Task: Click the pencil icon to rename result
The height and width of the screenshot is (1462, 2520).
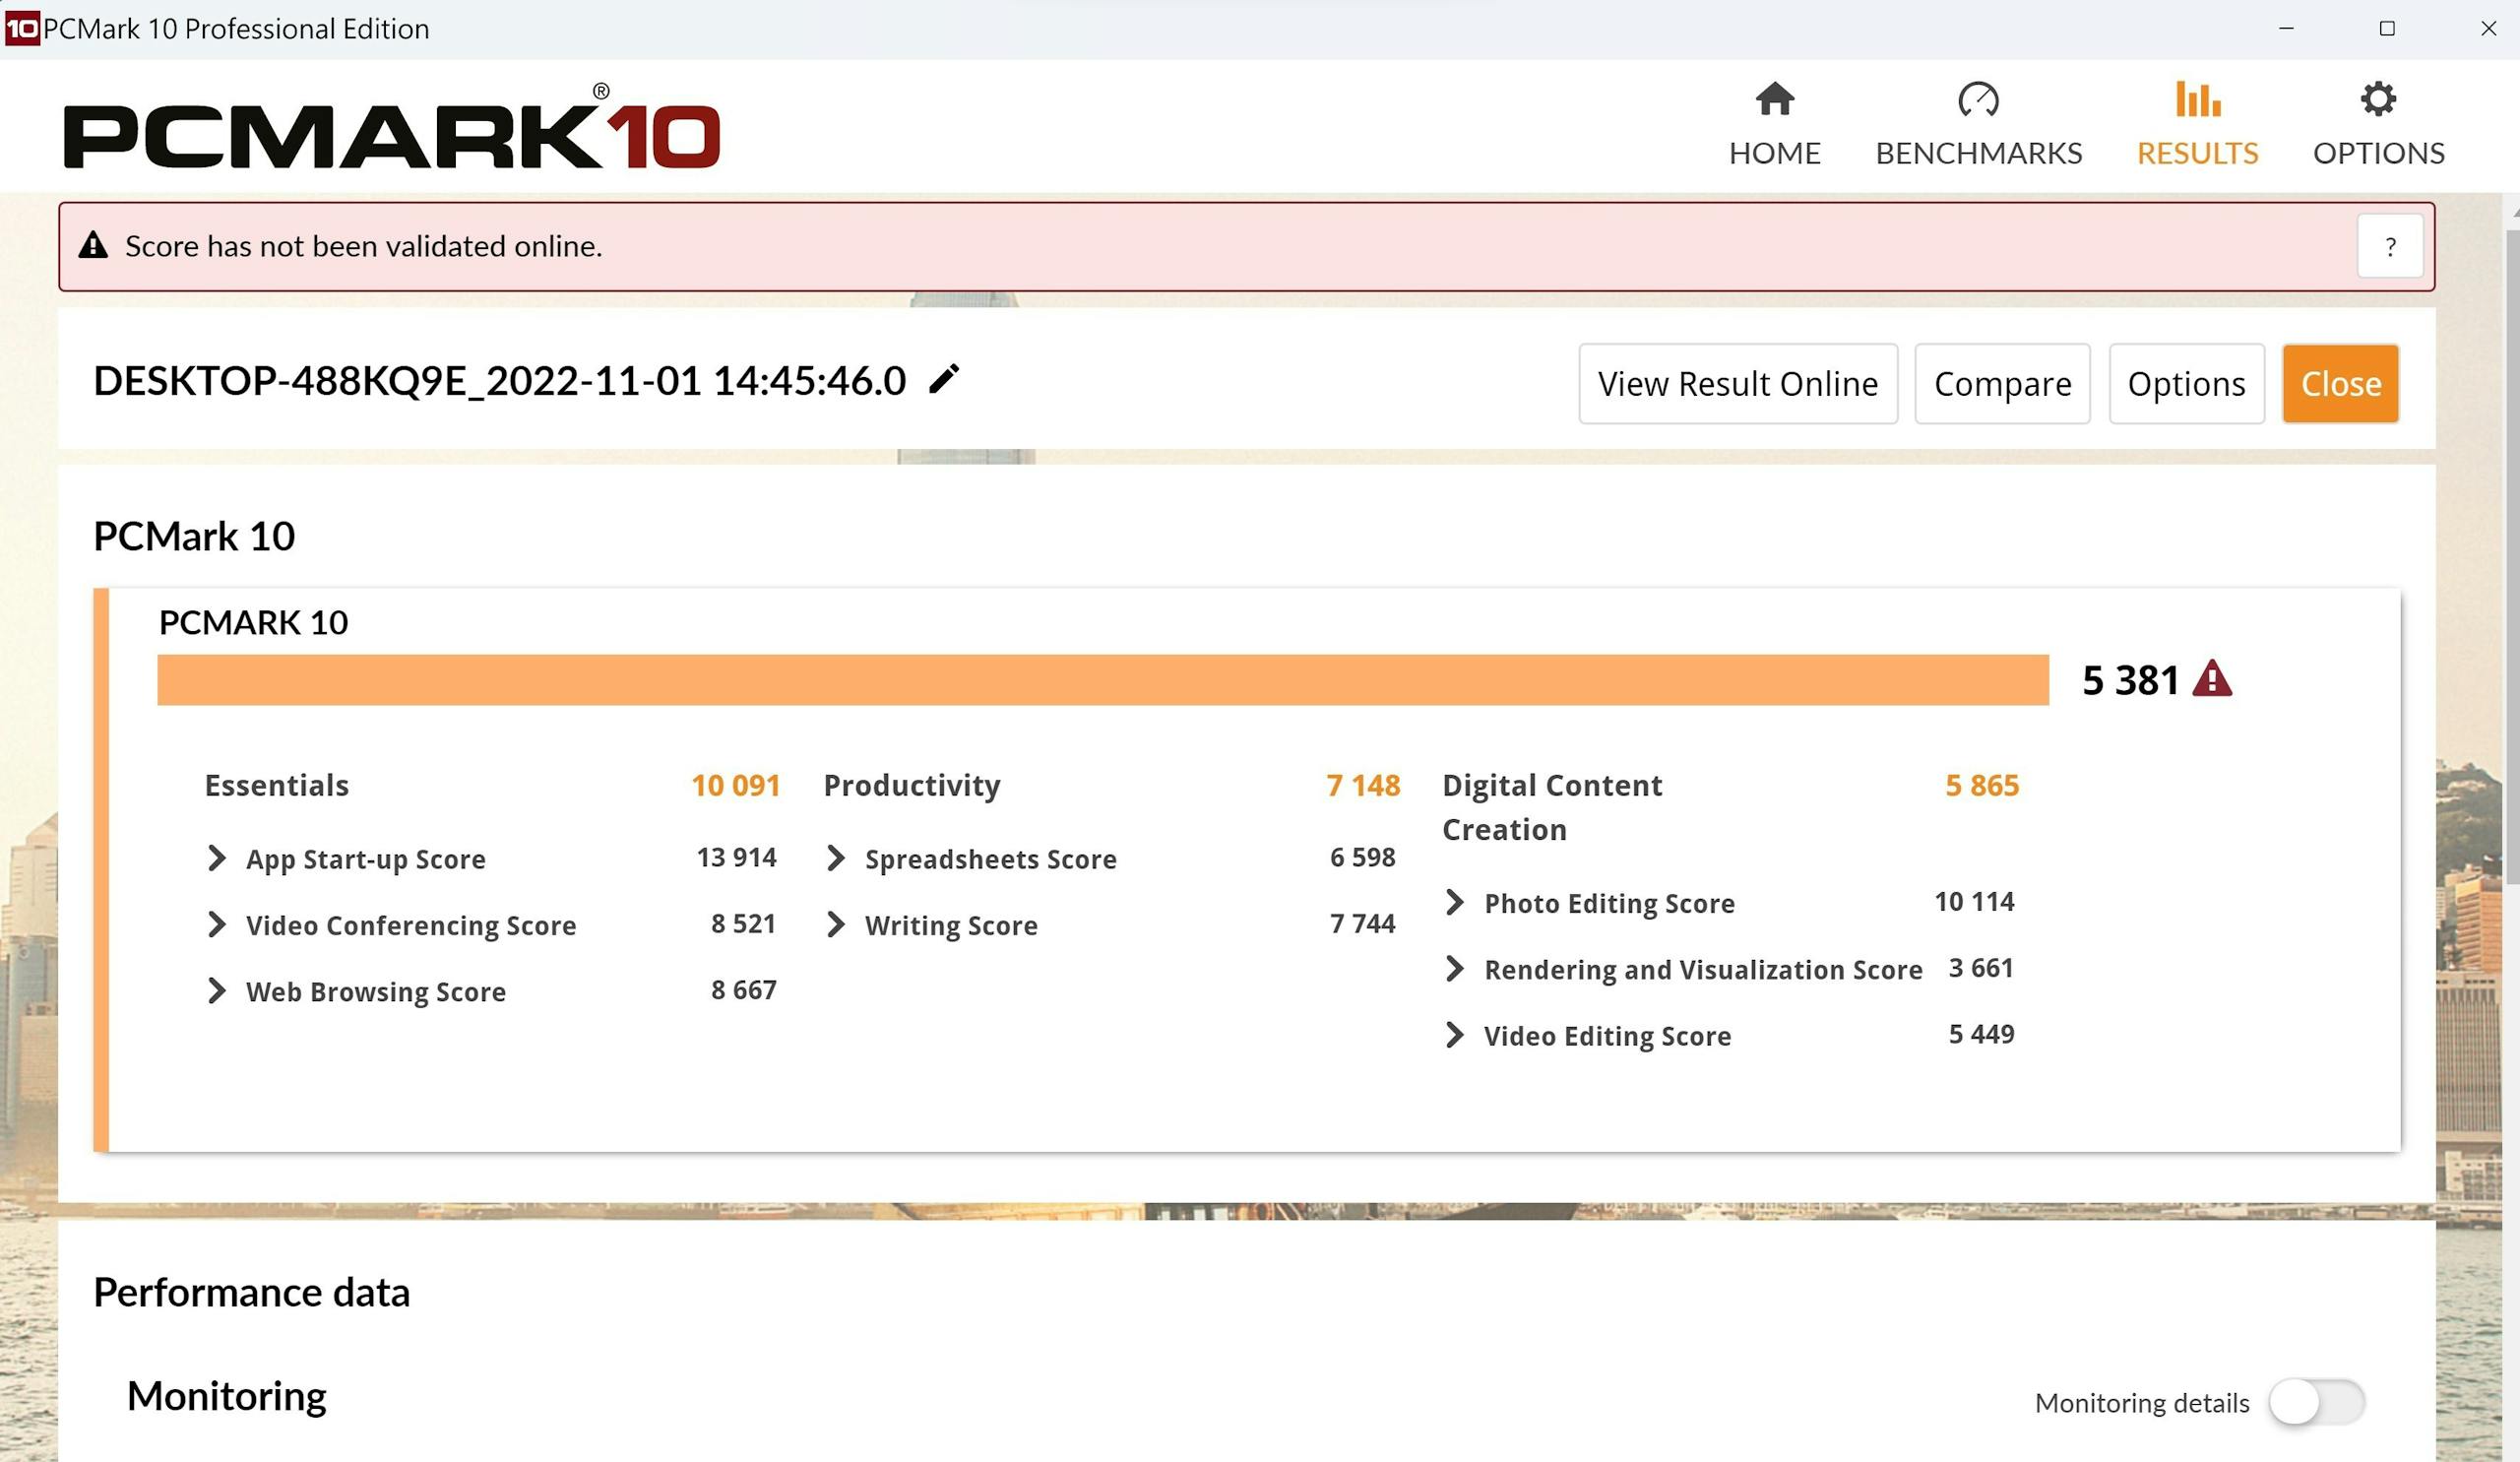Action: click(943, 379)
